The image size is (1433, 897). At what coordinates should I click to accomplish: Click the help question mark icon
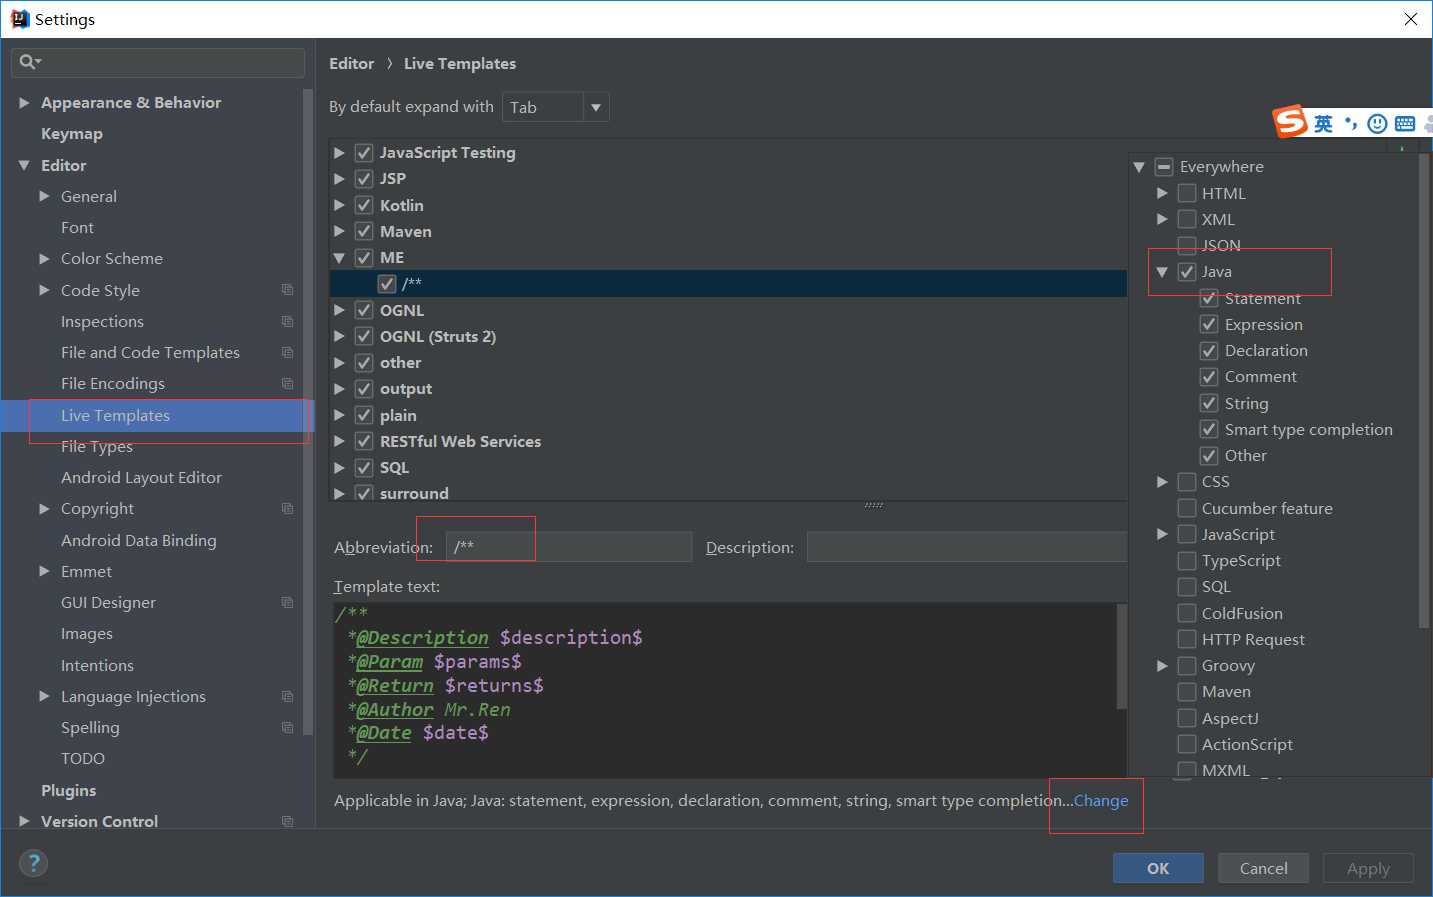tap(33, 863)
